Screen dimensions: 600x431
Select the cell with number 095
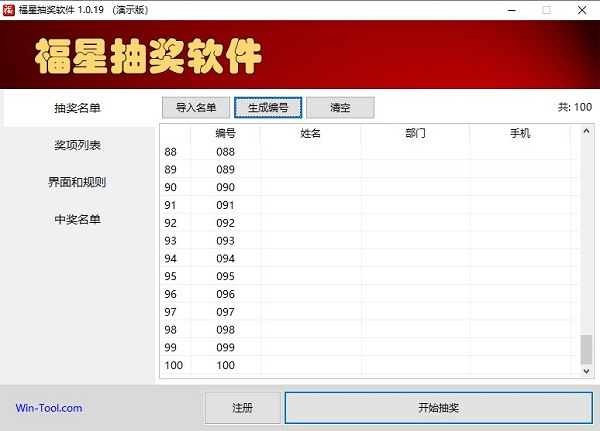(x=225, y=276)
